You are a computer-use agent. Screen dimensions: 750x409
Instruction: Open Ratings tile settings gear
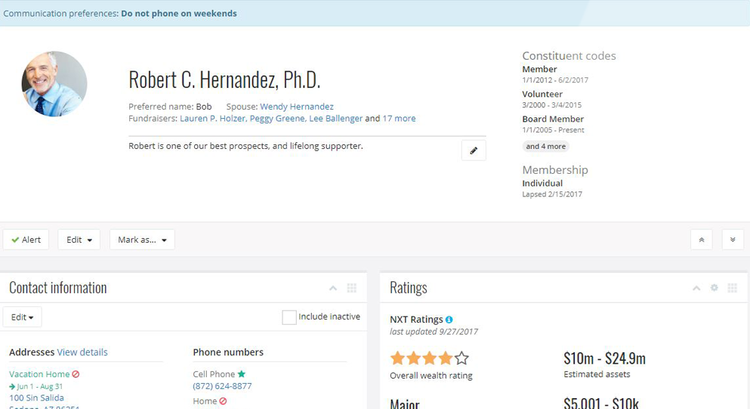coord(714,288)
